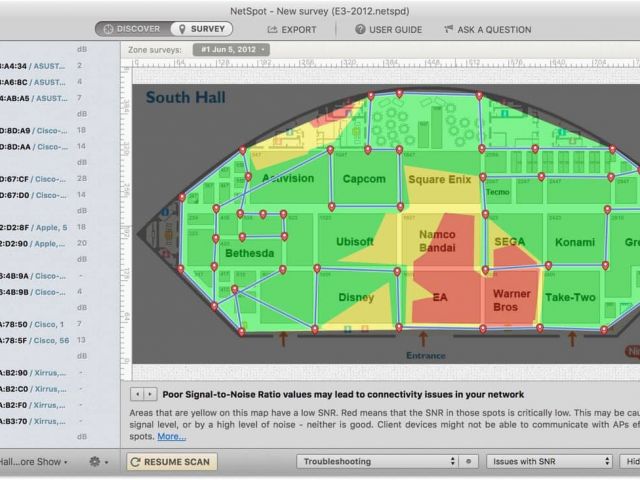Click the Ubisoft booth on the map

click(355, 242)
